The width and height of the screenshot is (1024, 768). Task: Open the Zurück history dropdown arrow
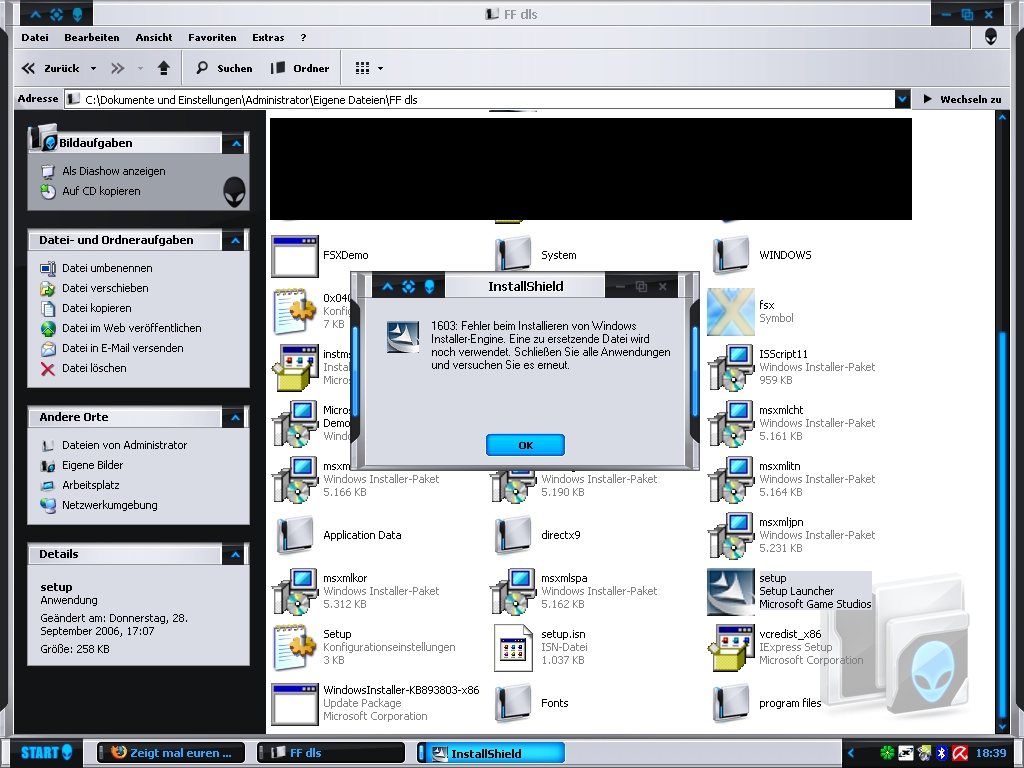[93, 68]
